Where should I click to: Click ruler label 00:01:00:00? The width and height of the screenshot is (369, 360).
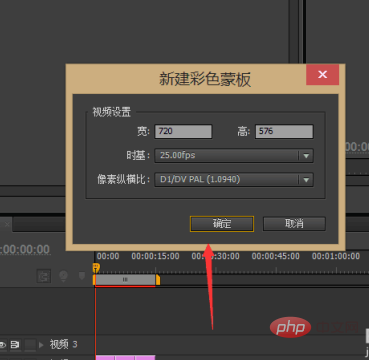(336, 256)
